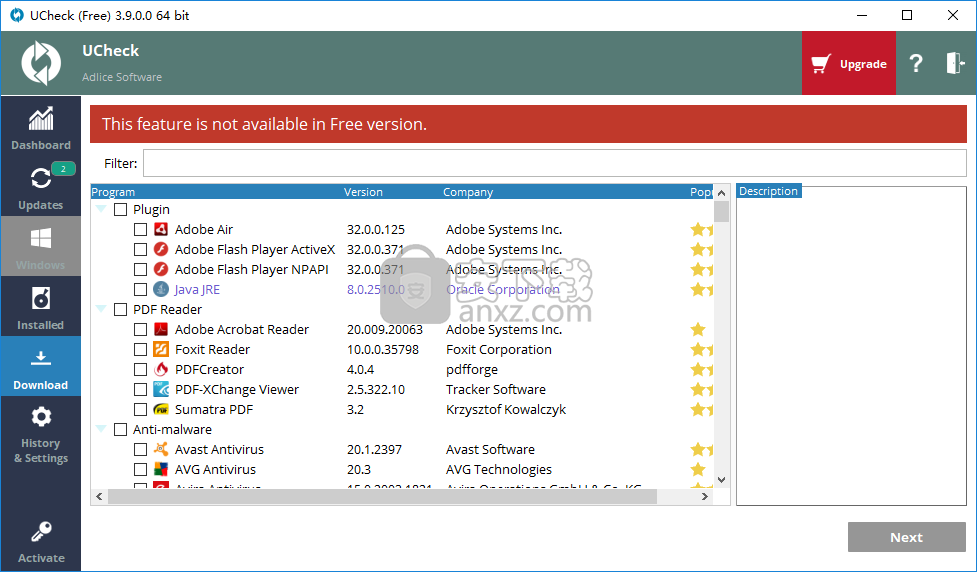Screen dimensions: 977x572
Task: Click the Java JRE icon
Action: click(161, 289)
